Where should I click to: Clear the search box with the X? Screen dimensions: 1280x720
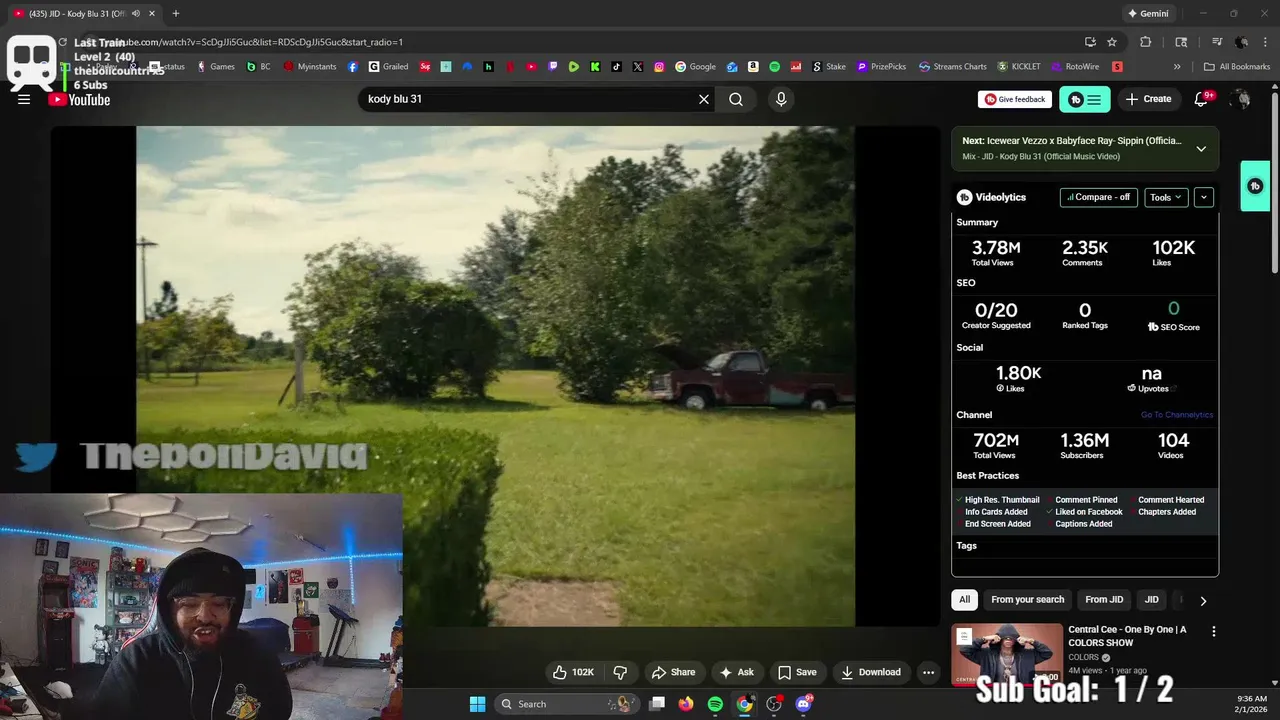point(704,99)
